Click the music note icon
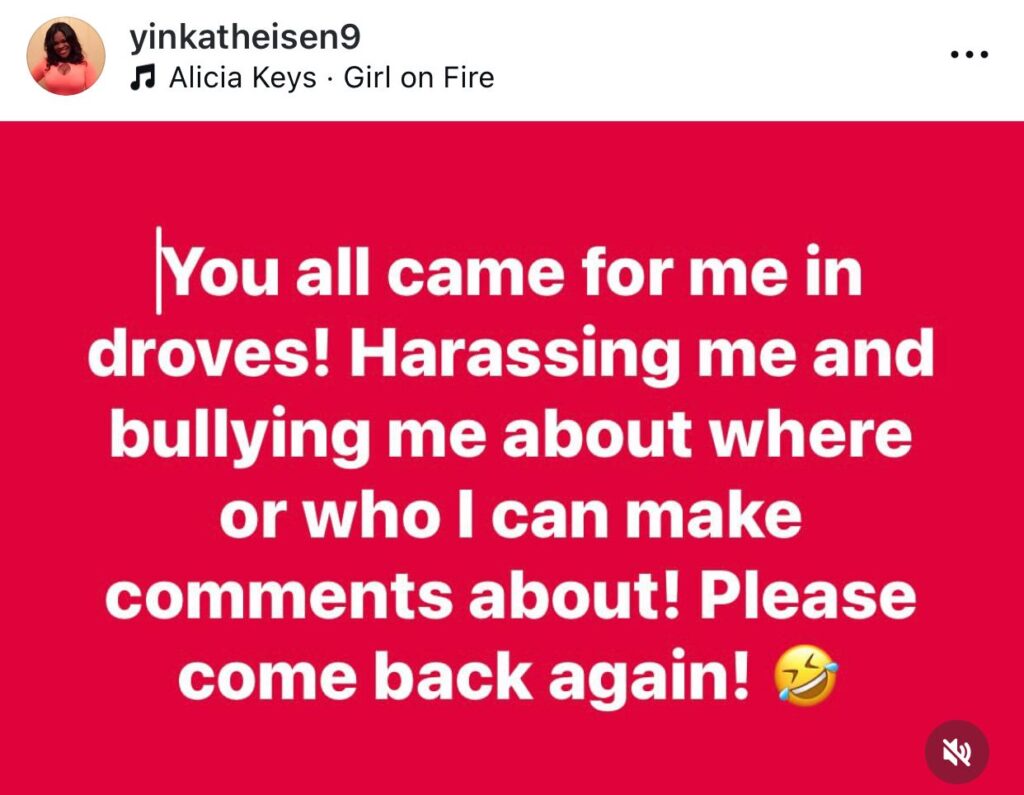The height and width of the screenshot is (795, 1024). click(x=143, y=77)
